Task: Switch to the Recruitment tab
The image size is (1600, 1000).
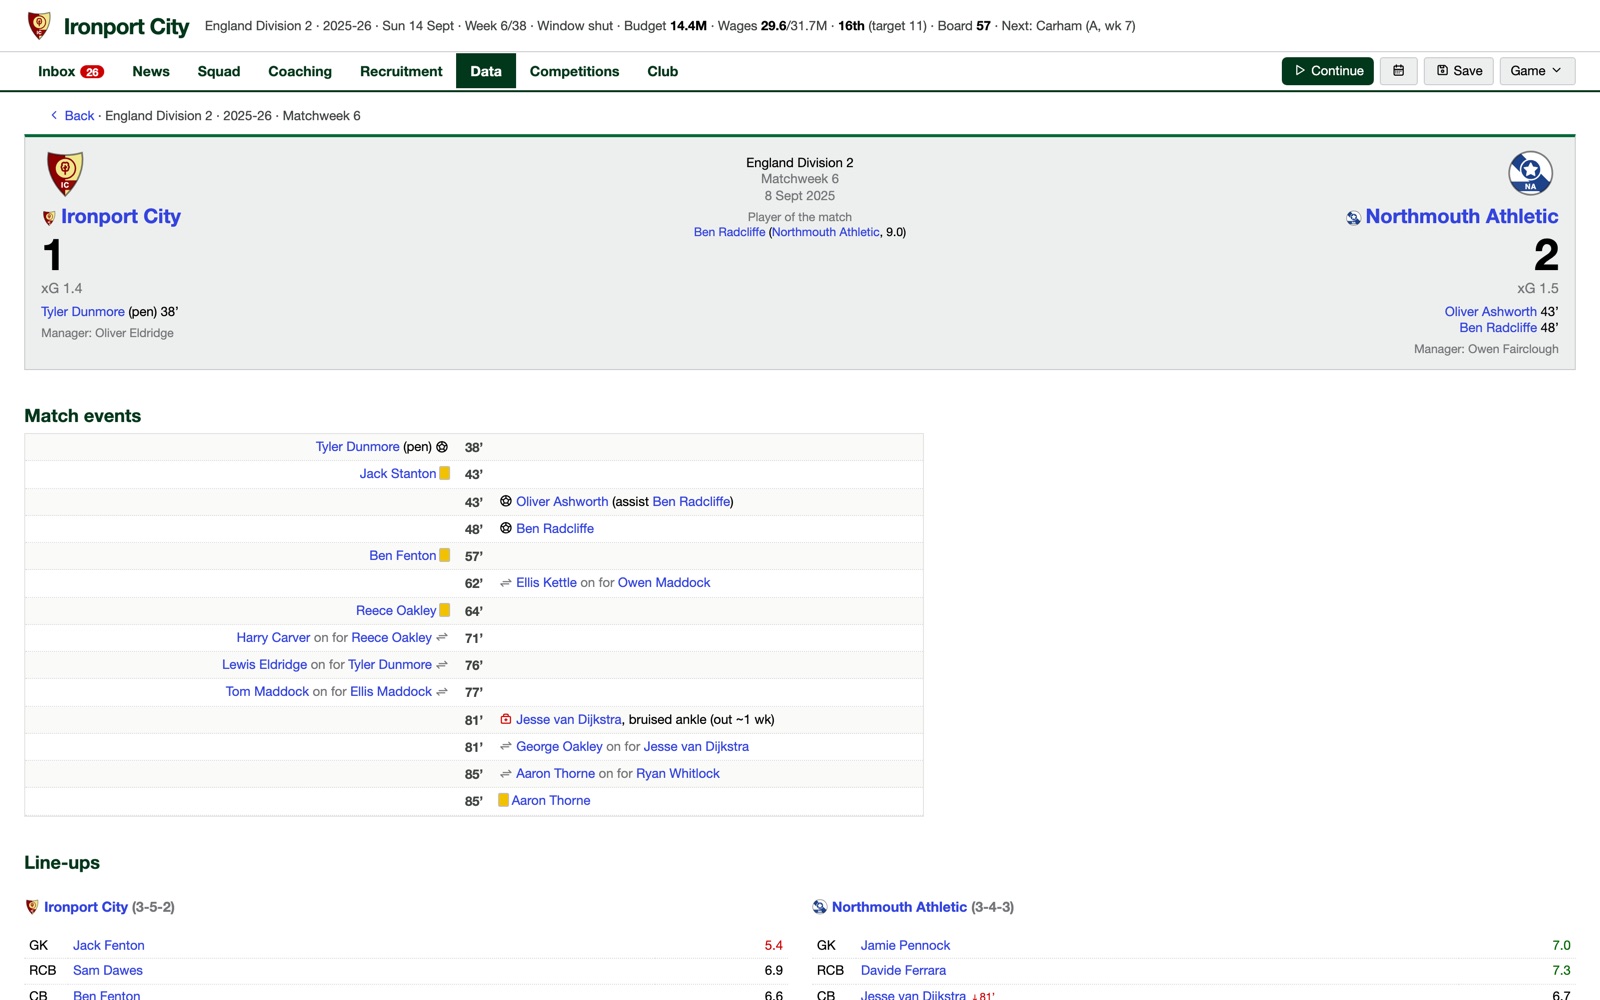Action: pyautogui.click(x=401, y=71)
